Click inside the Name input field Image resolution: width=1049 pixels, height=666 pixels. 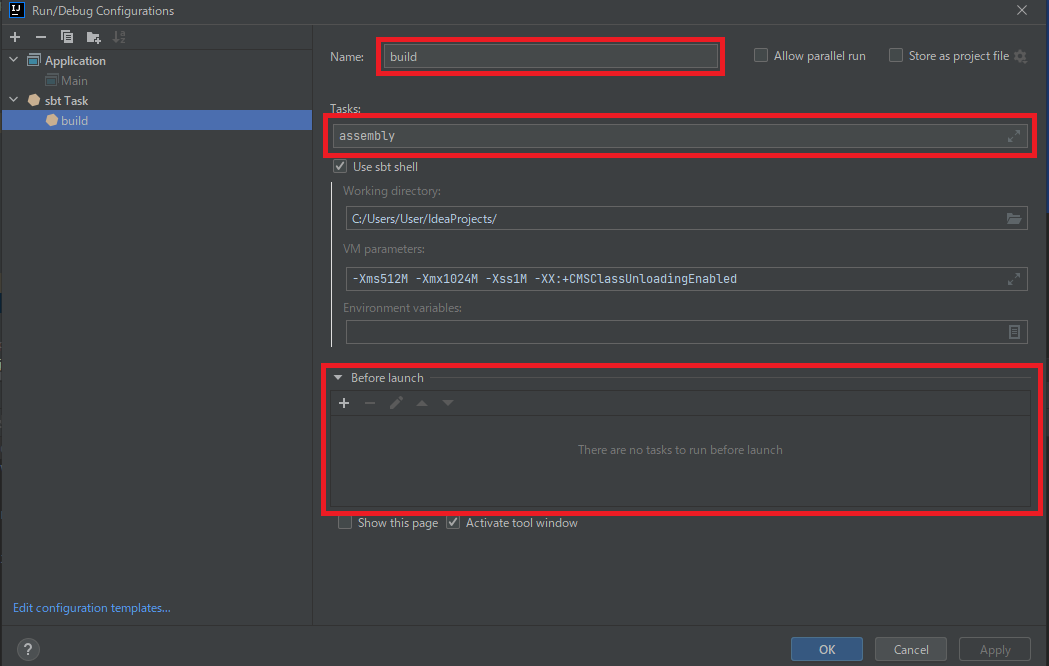[550, 56]
